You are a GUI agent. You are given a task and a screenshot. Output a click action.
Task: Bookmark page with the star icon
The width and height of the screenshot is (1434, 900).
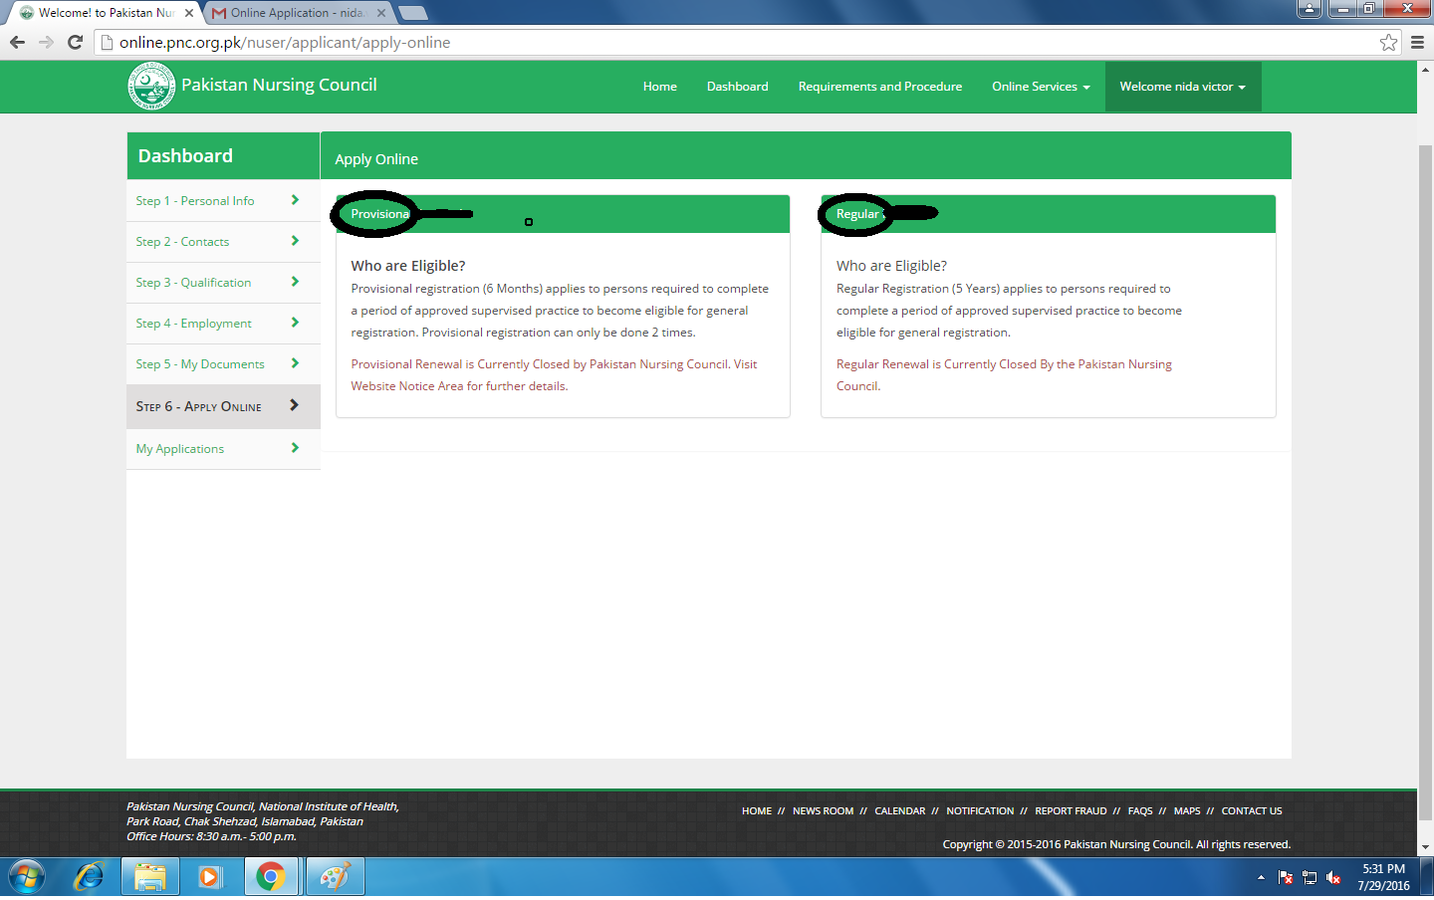coord(1388,42)
